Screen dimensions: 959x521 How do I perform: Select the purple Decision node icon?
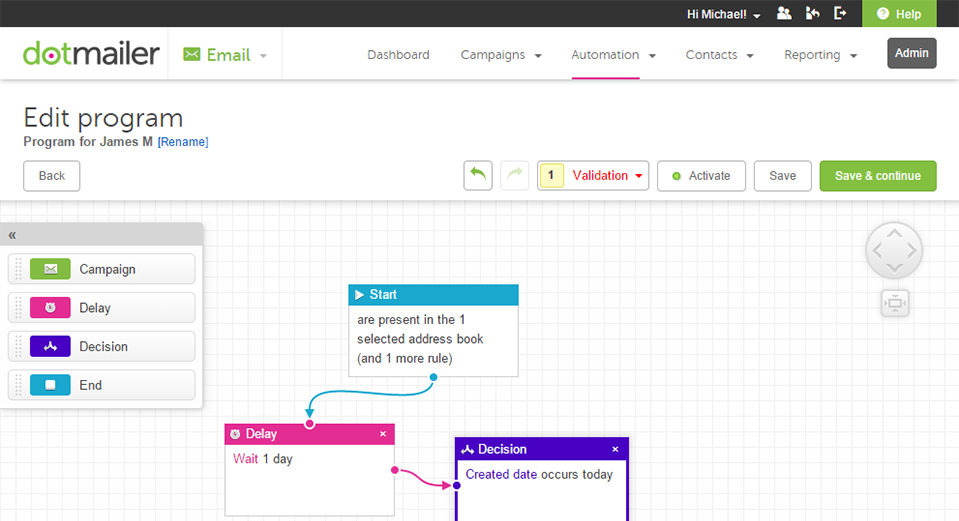point(50,347)
